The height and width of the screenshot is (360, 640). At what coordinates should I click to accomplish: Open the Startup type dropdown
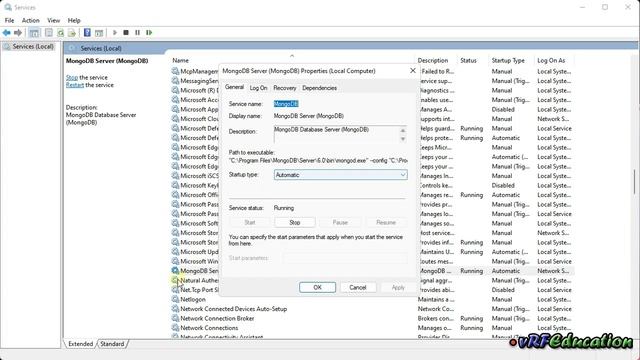point(340,175)
